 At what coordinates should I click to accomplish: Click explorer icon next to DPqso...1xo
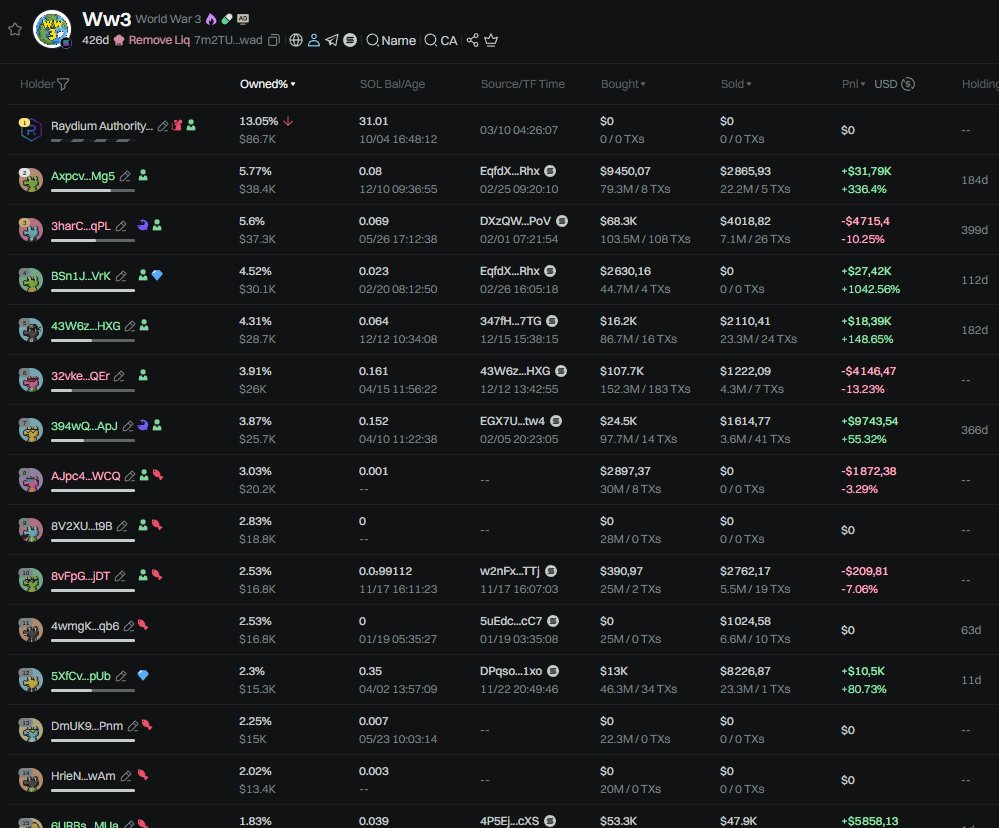tap(553, 671)
